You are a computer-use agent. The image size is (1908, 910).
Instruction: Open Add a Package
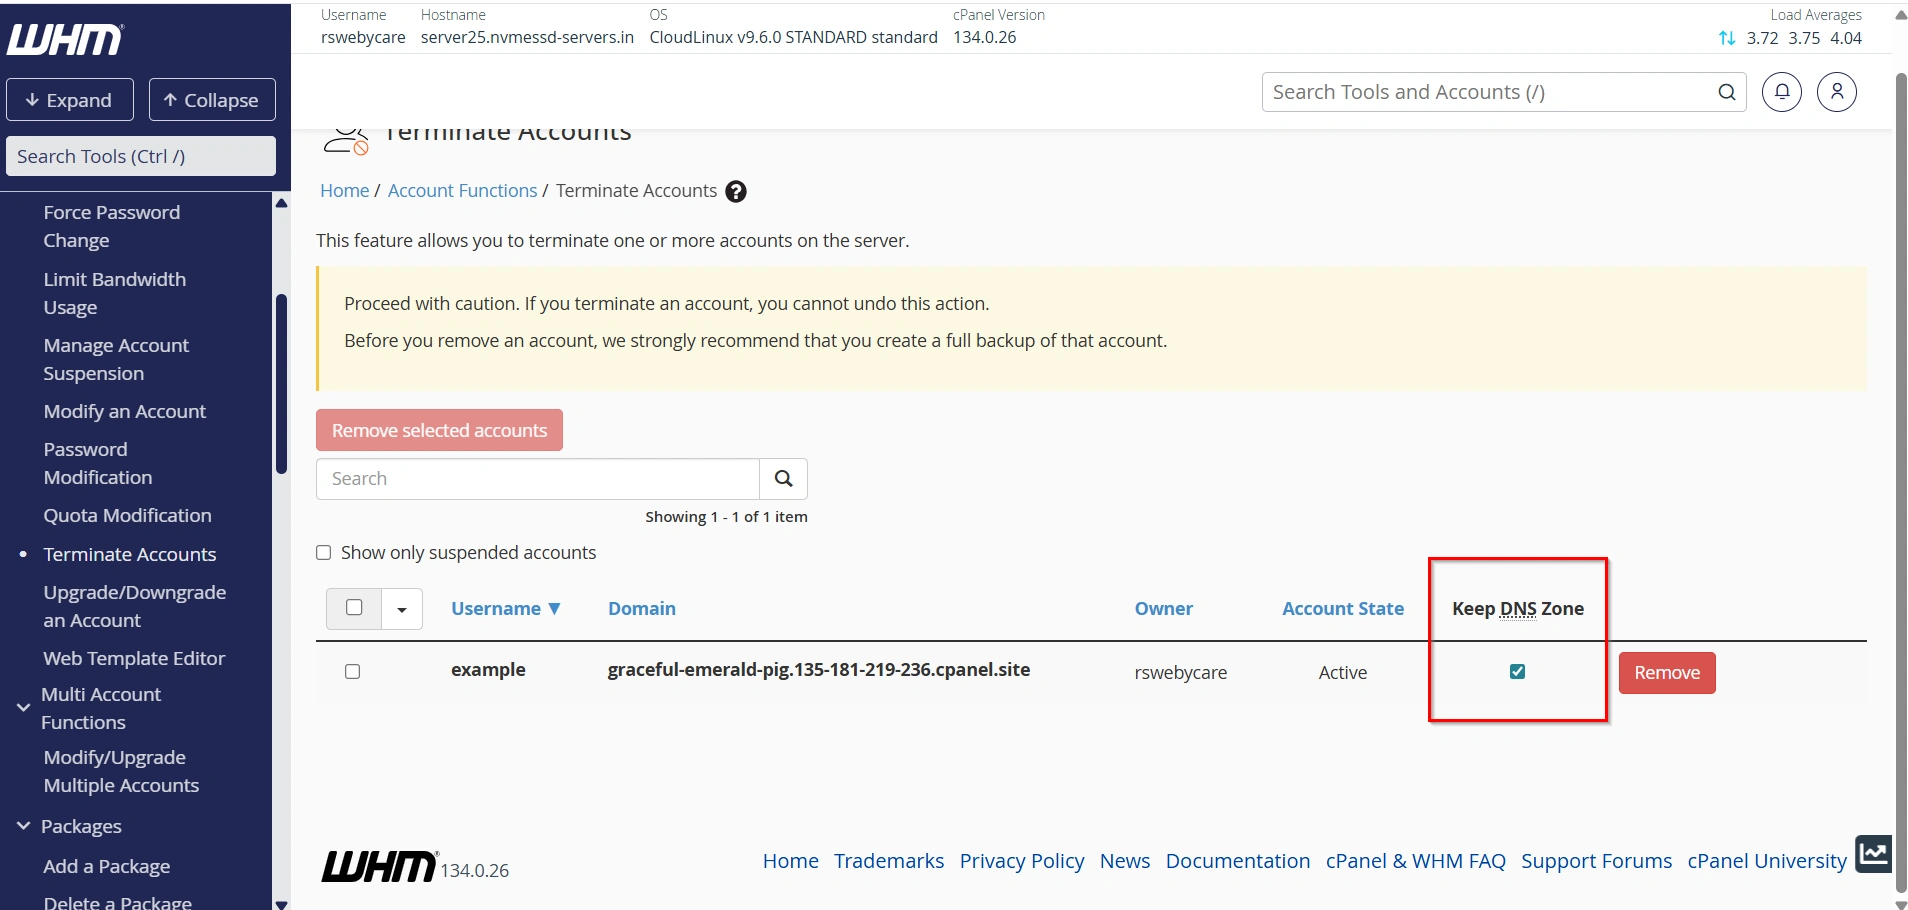click(x=107, y=866)
